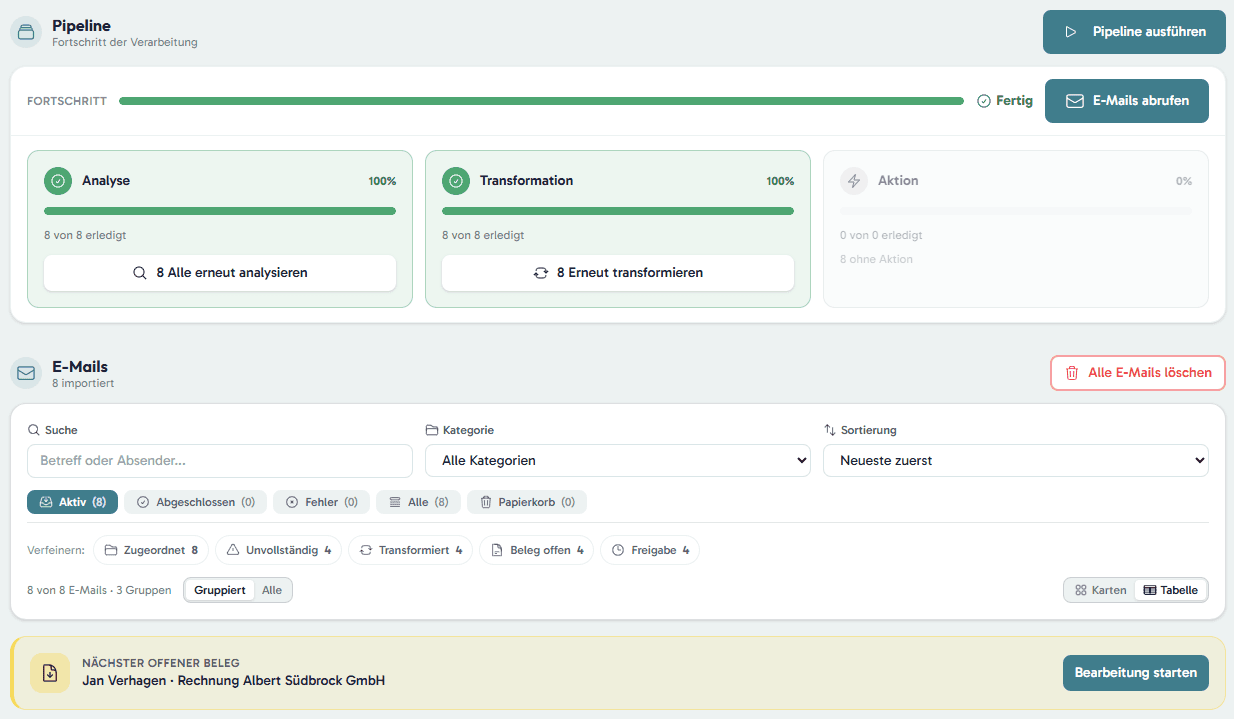
Task: Click the text 8 ohne Aktion
Action: tap(876, 259)
